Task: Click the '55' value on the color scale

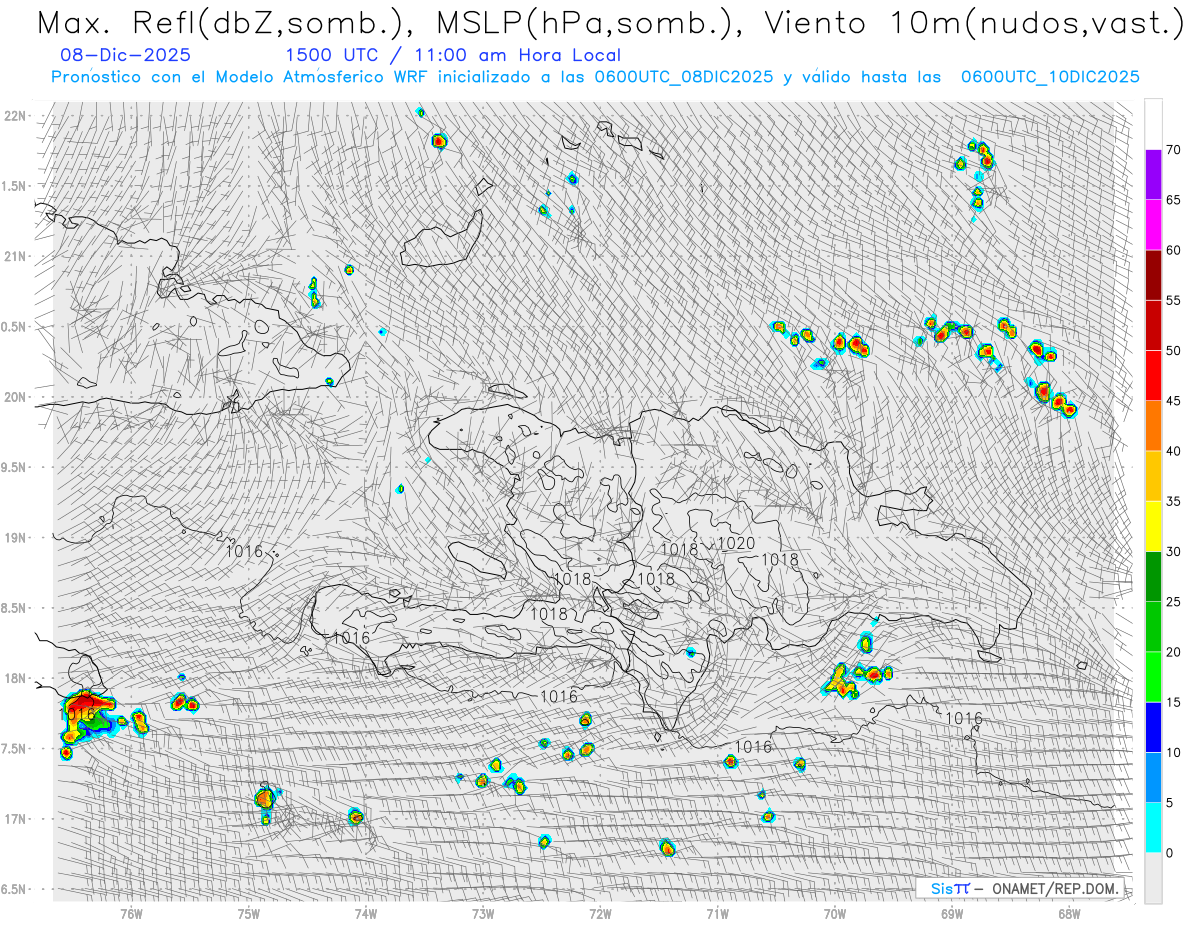Action: click(1173, 300)
